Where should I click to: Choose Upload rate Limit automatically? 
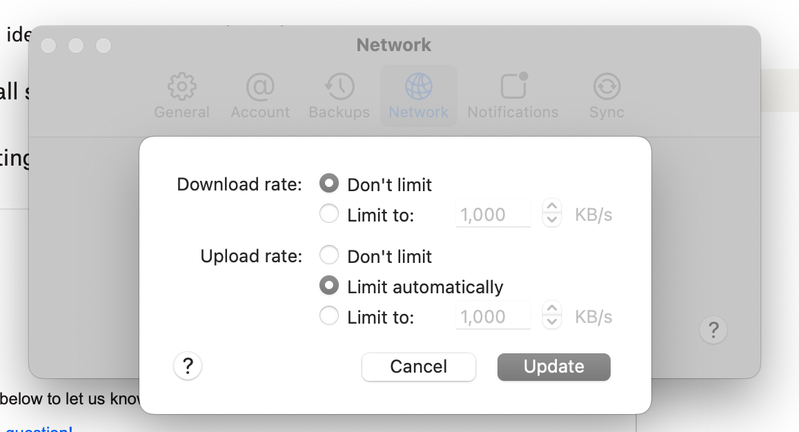point(329,287)
